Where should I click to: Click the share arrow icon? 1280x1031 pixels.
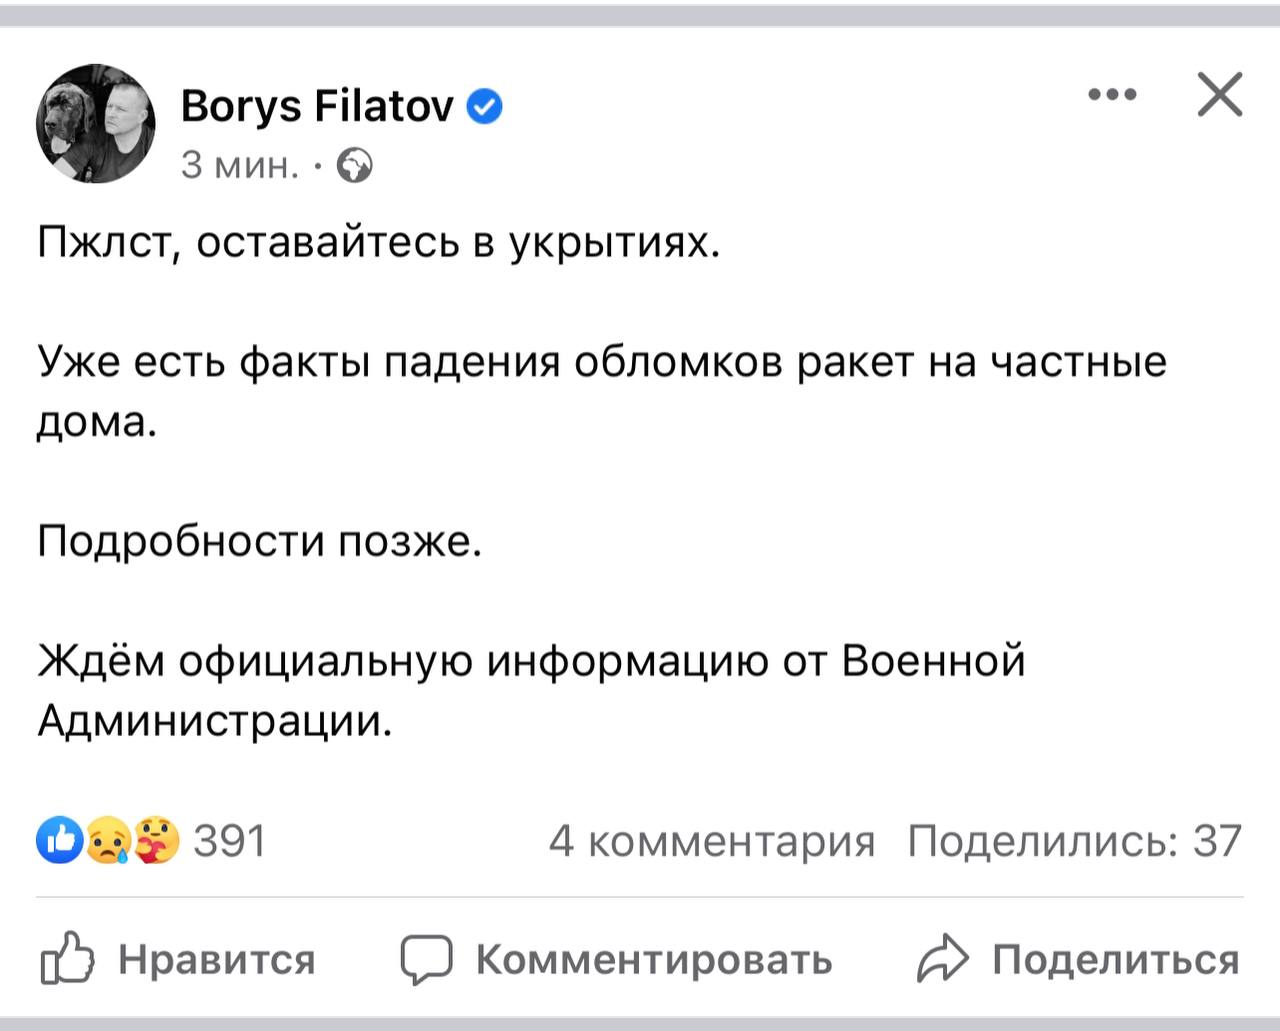942,959
